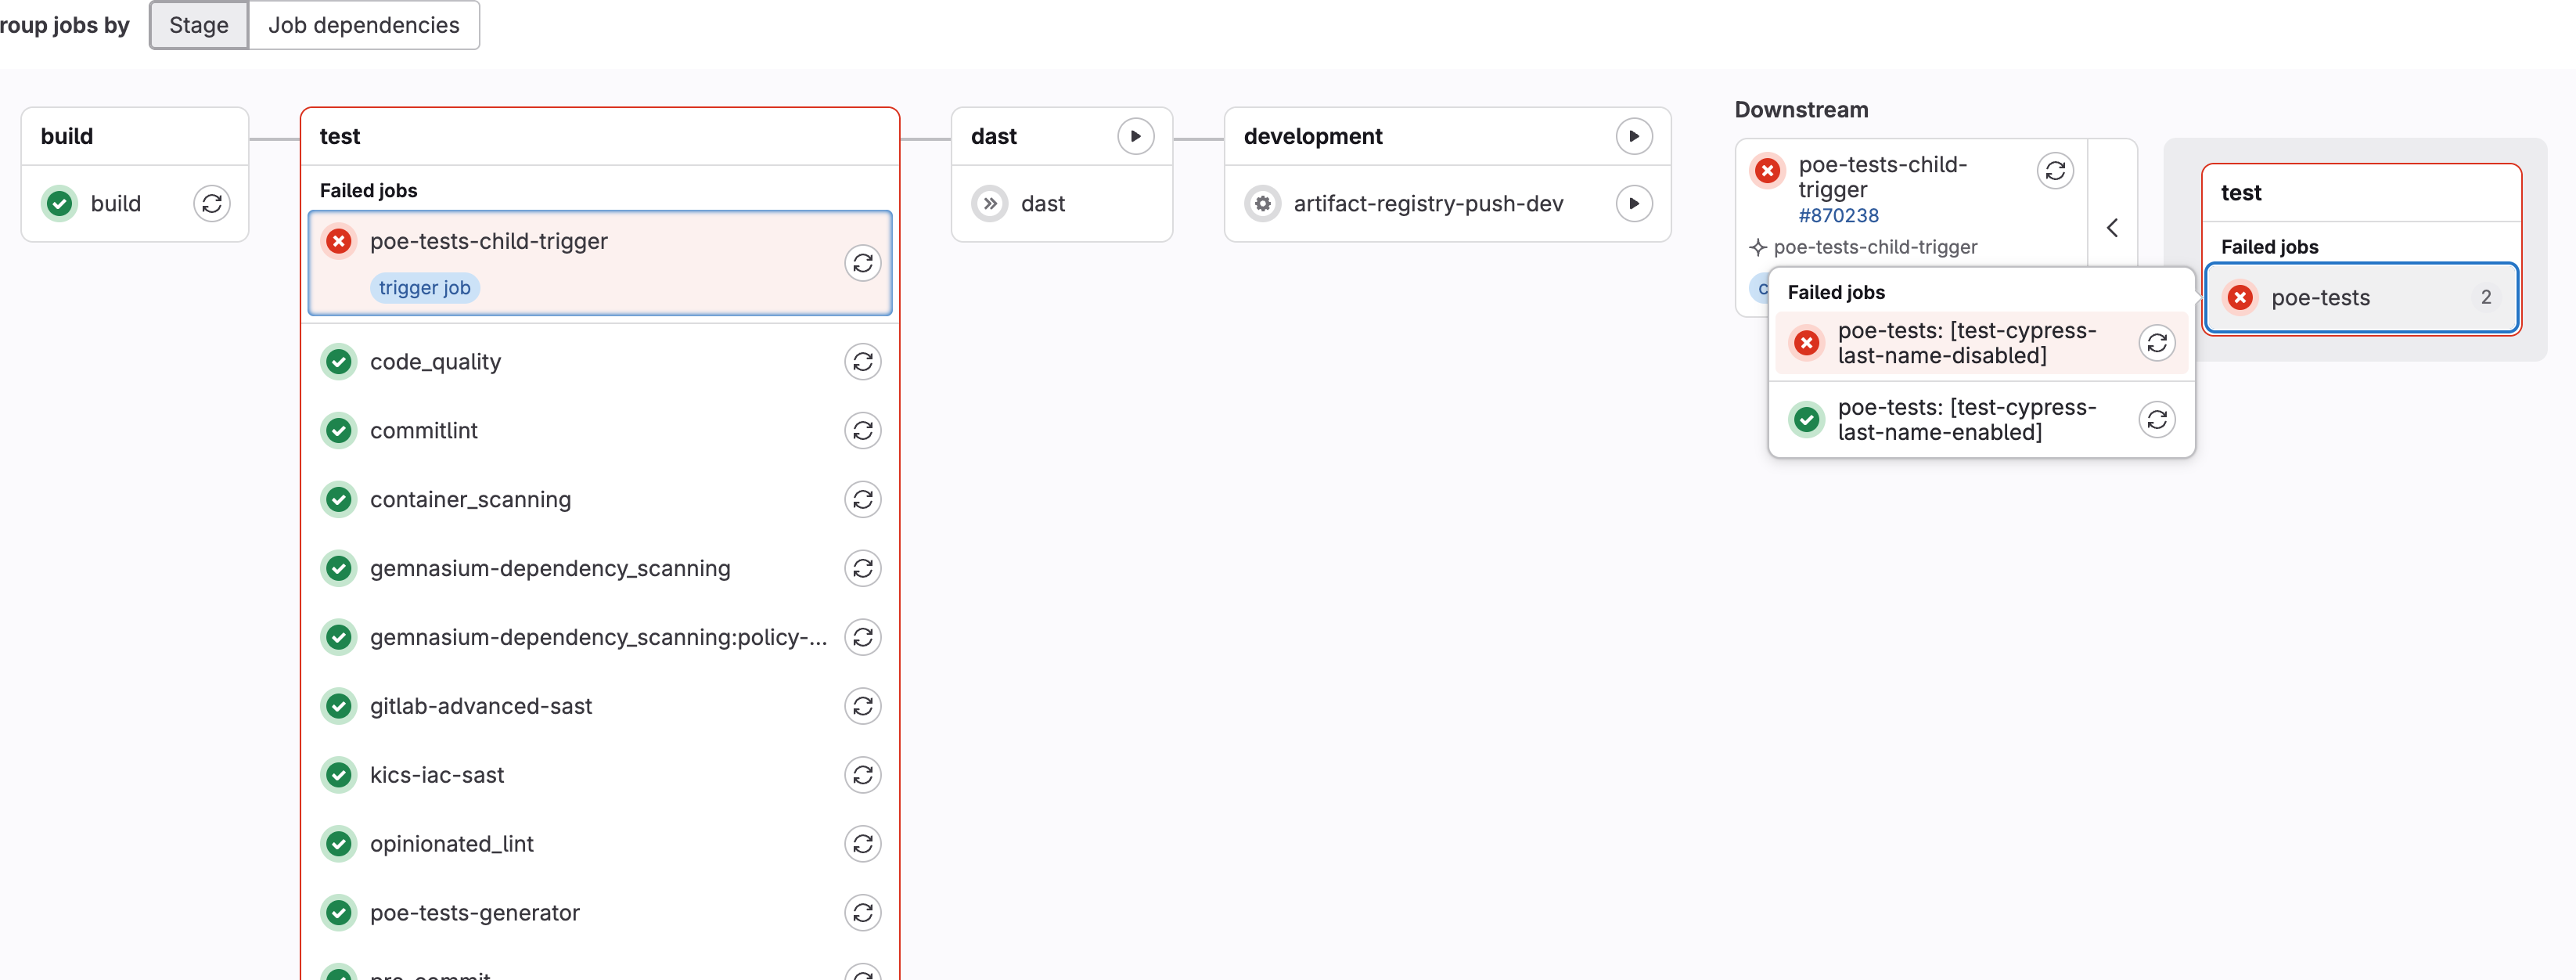Collapse the downstream pipeline with chevron
2576x980 pixels.
(x=2112, y=228)
